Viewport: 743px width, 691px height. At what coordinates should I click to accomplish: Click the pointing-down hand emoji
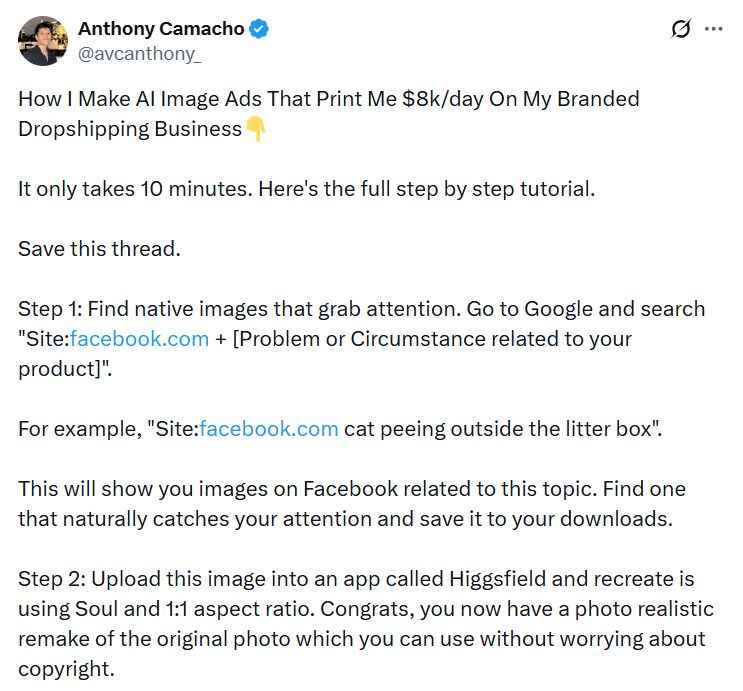pos(256,129)
